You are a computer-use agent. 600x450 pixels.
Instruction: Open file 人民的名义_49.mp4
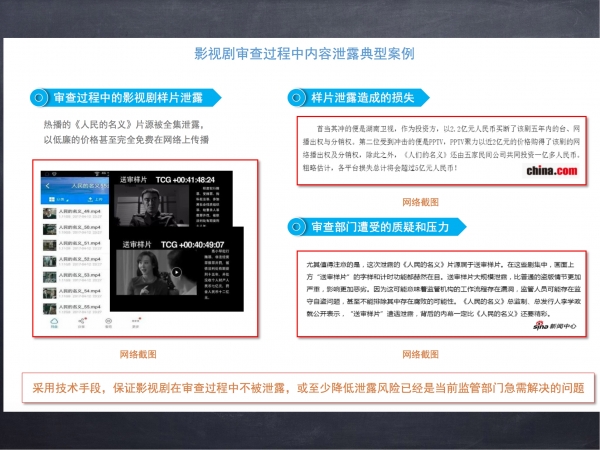(x=75, y=214)
